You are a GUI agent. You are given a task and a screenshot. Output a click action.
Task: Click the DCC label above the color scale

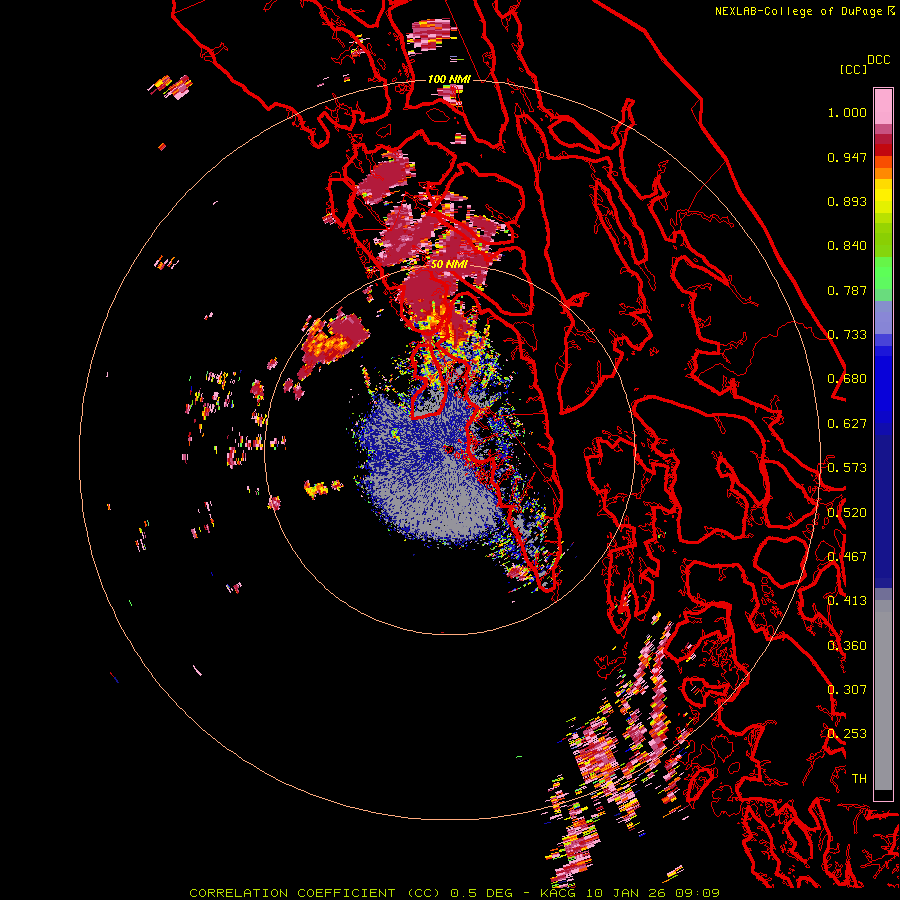pos(879,60)
